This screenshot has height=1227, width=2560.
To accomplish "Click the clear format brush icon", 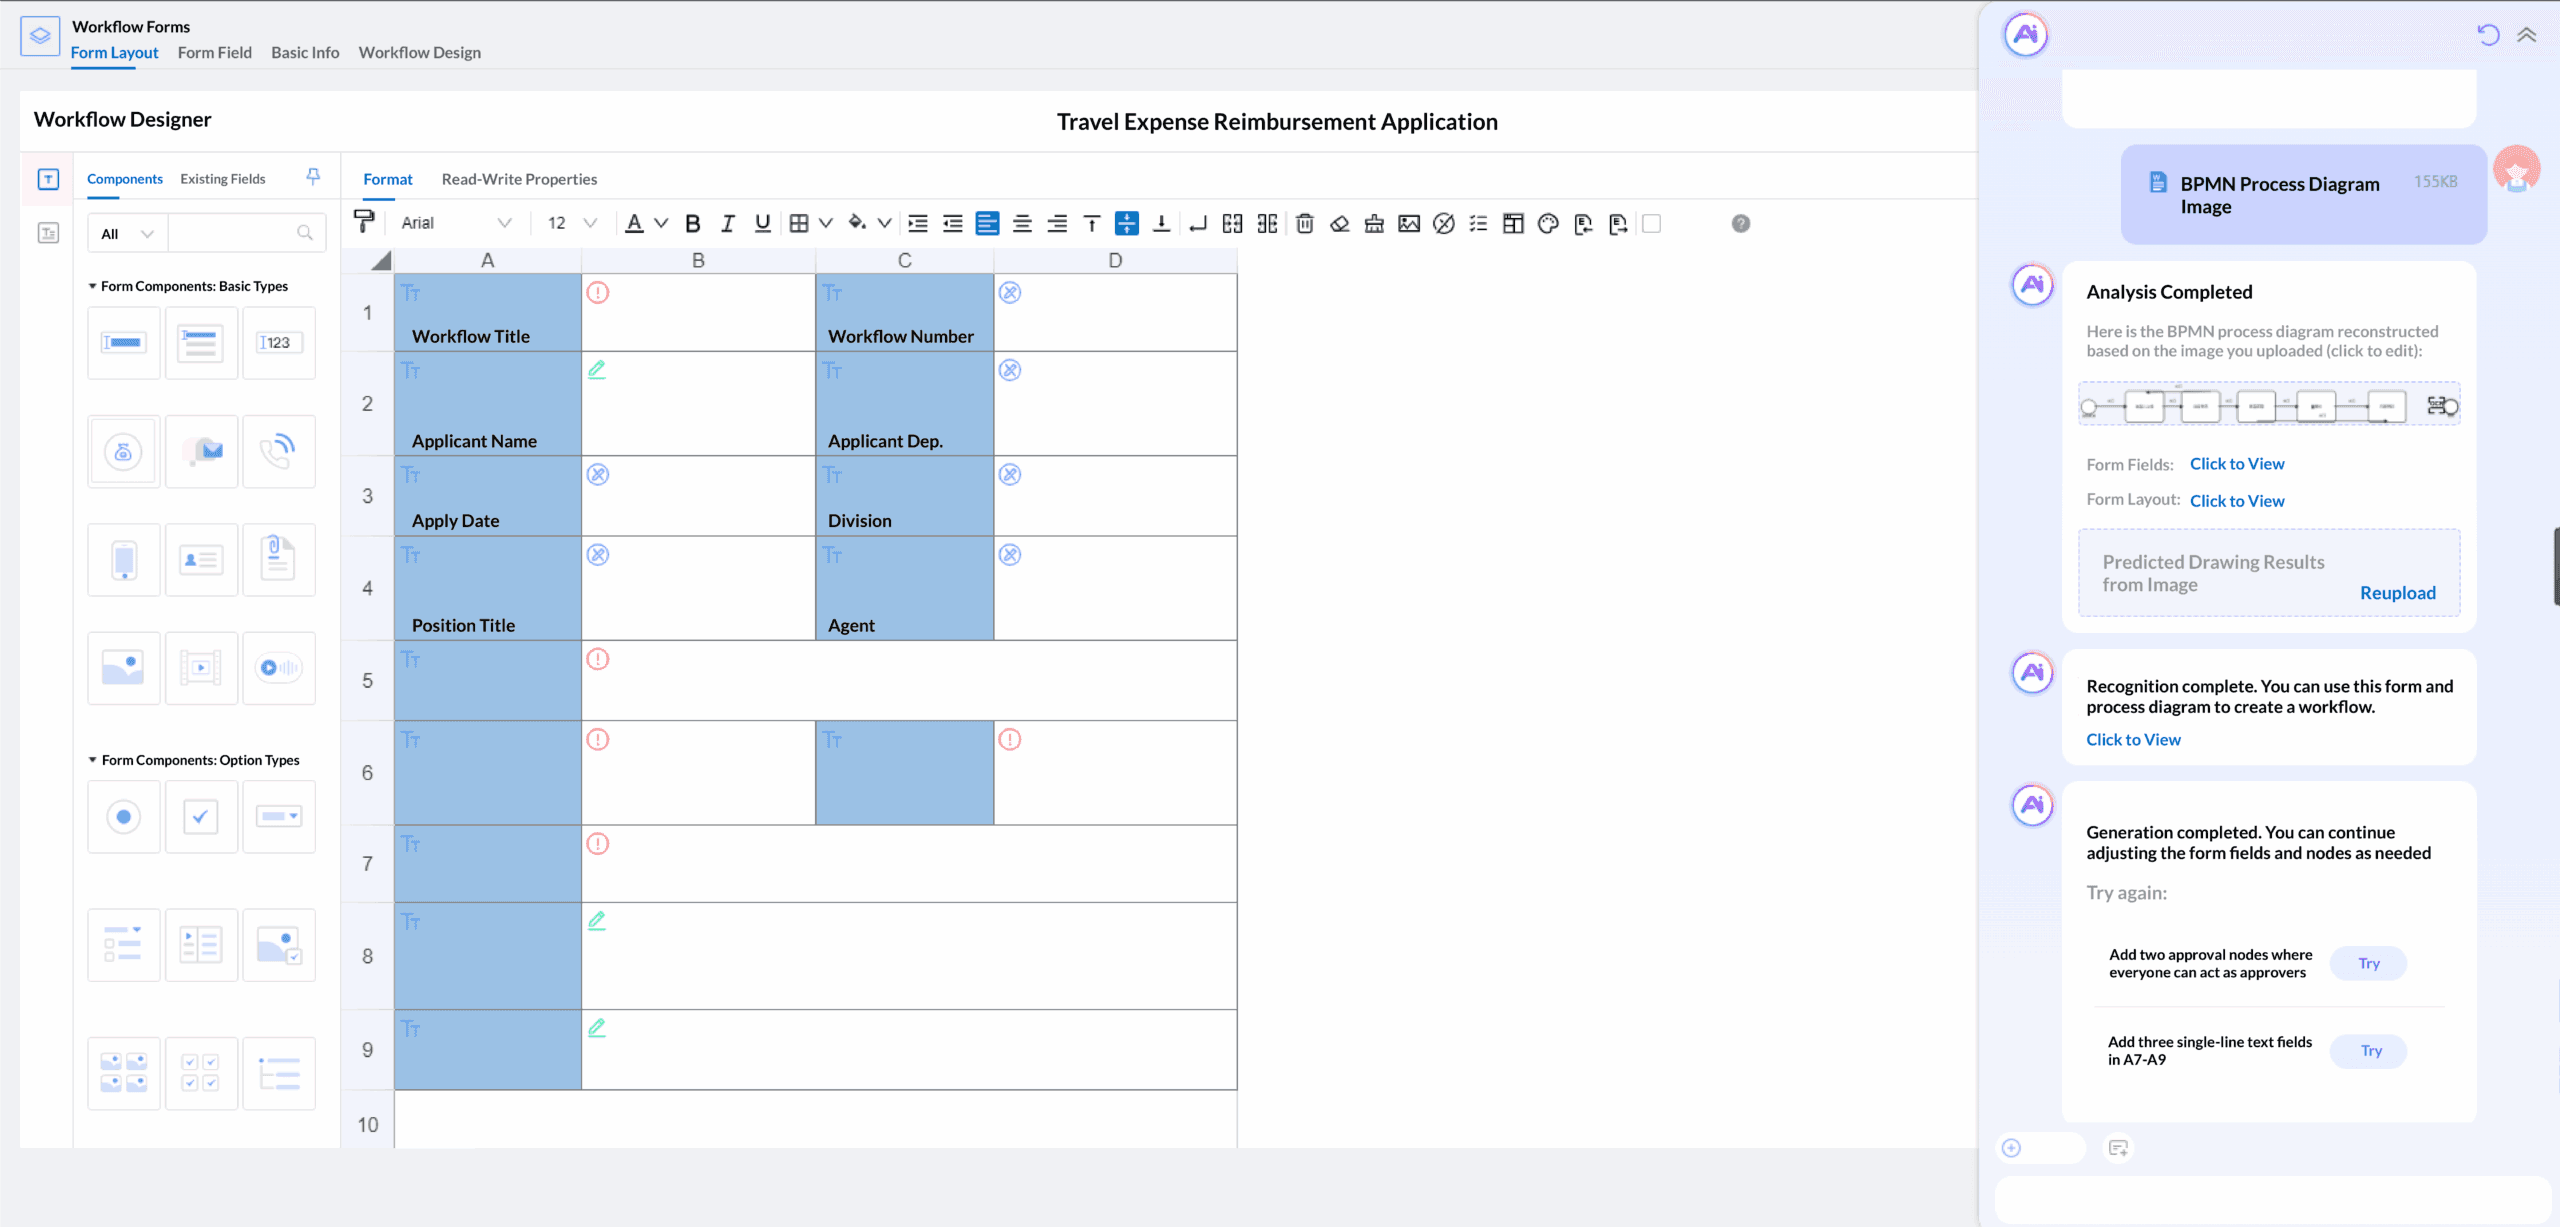I will (1374, 223).
